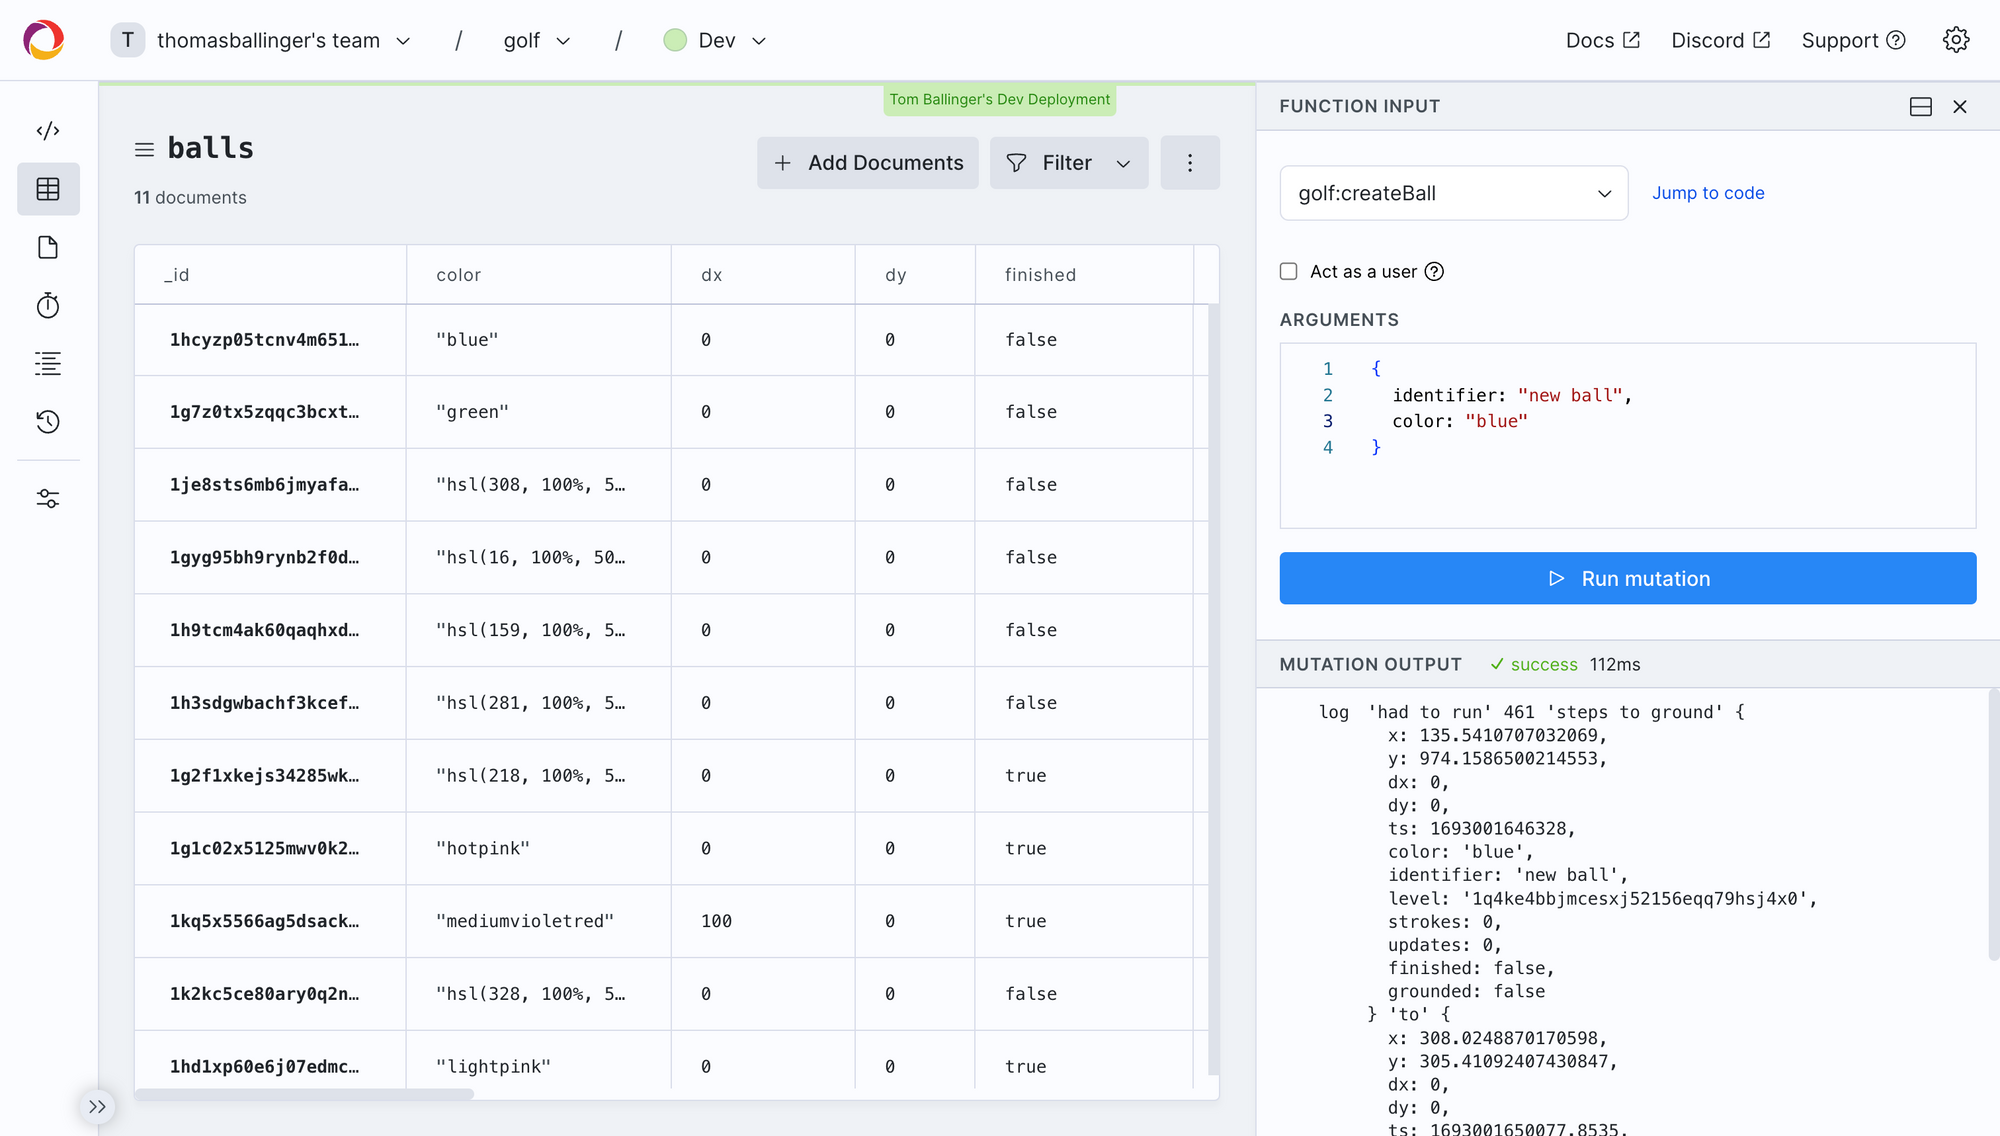This screenshot has width=2000, height=1136.
Task: Expand the thomasballinger's team dropdown
Action: 262,40
